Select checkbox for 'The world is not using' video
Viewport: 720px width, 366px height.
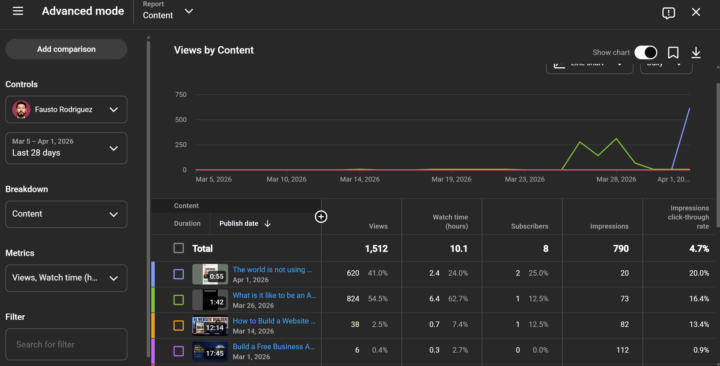[x=179, y=274]
